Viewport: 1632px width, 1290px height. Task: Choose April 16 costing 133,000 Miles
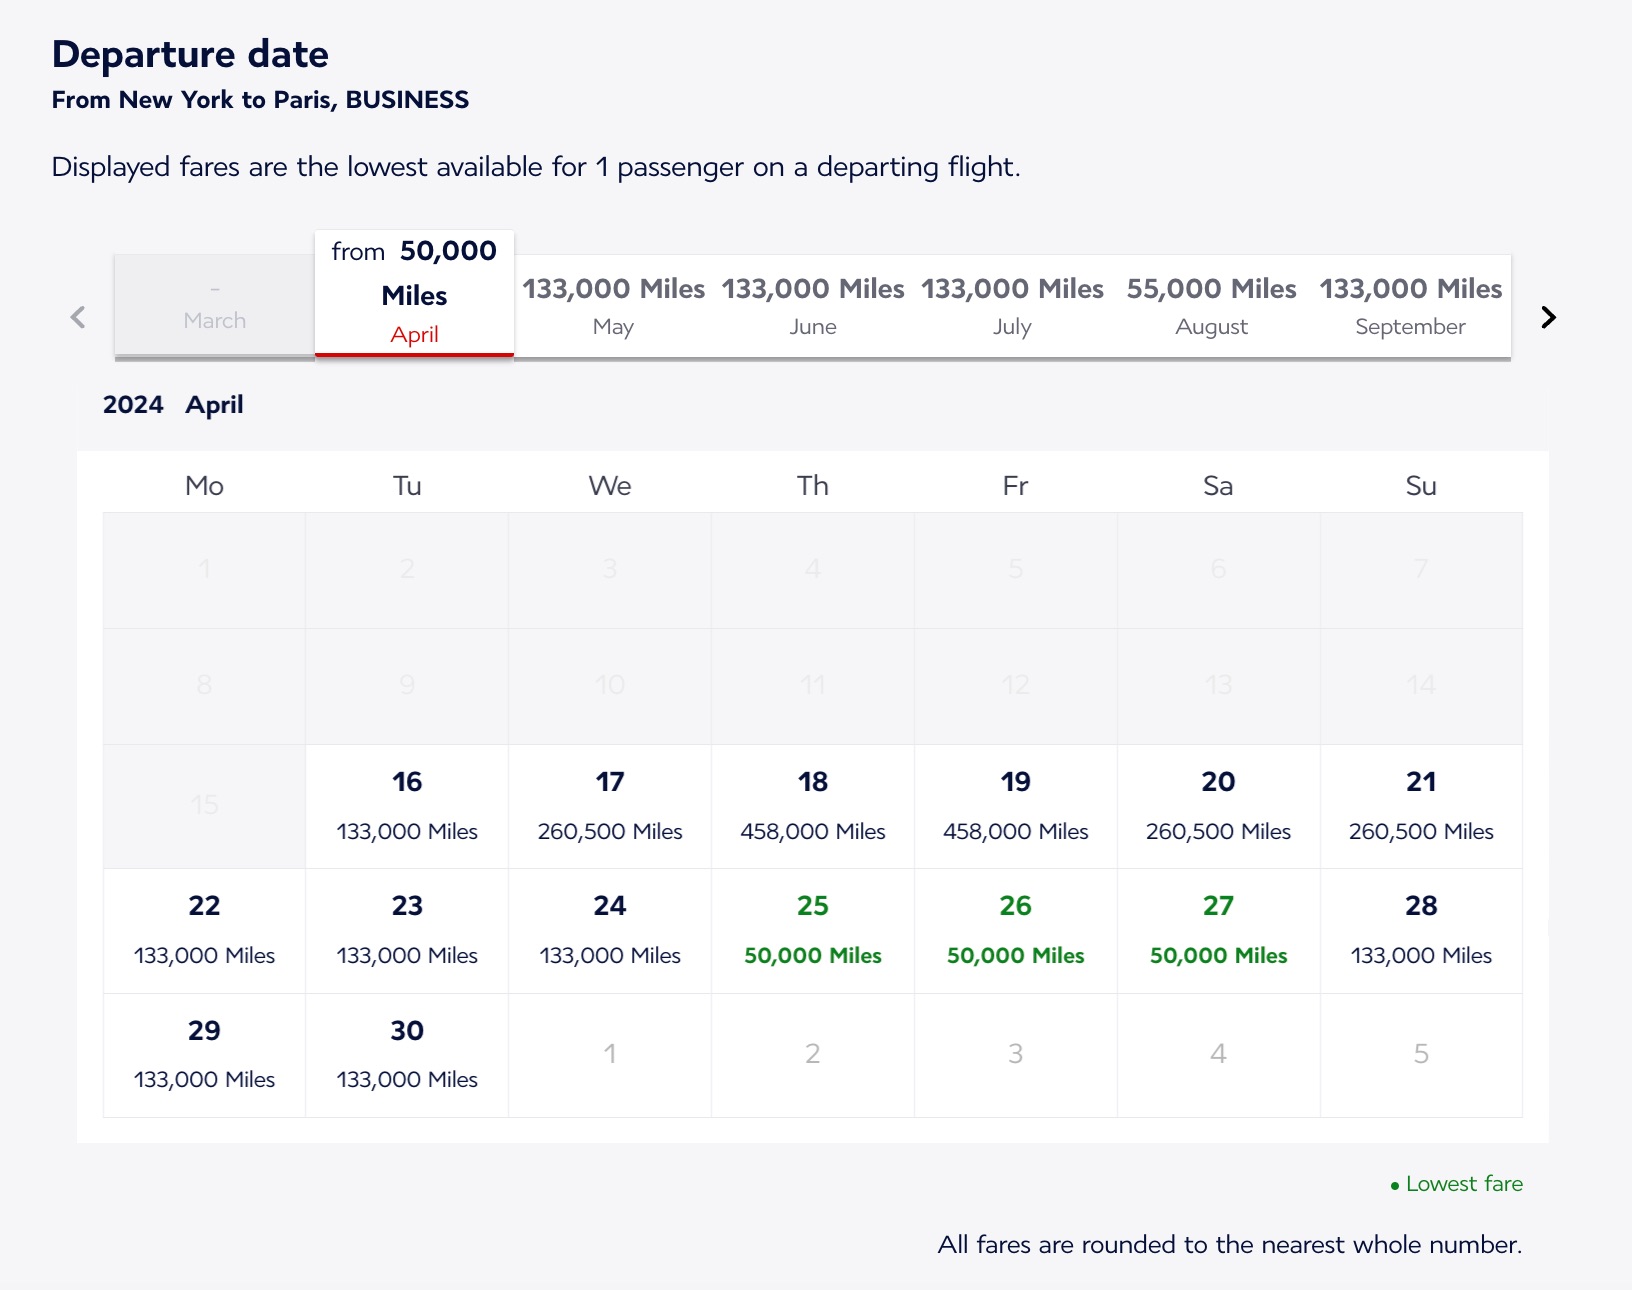click(x=406, y=806)
